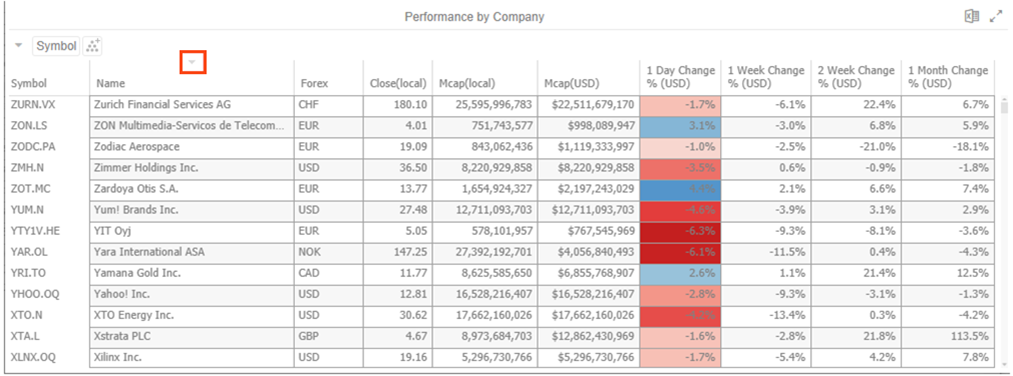Click the blue 3.1% change cell

(x=680, y=125)
